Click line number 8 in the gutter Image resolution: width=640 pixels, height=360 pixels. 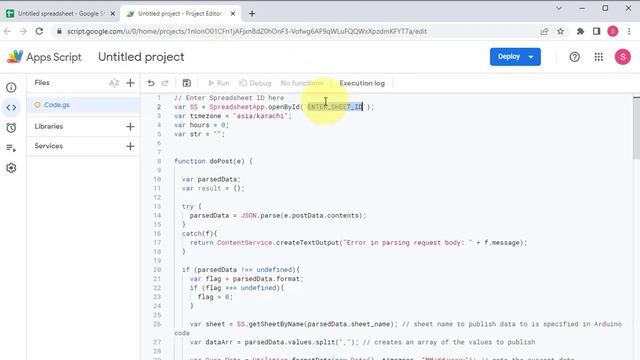click(x=159, y=161)
